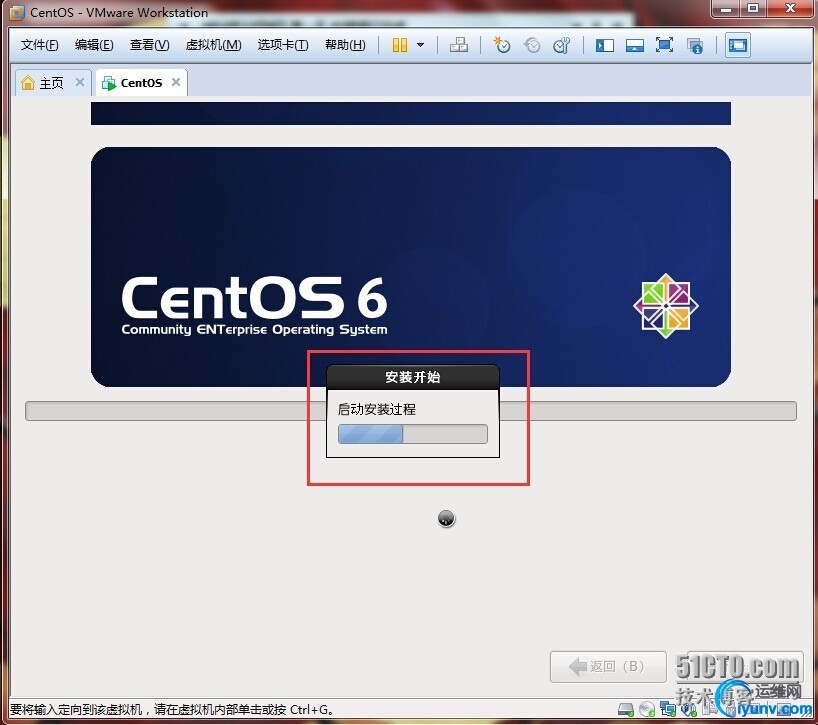This screenshot has height=725, width=818.
Task: Open the 选项卡(T) menu
Action: click(283, 45)
